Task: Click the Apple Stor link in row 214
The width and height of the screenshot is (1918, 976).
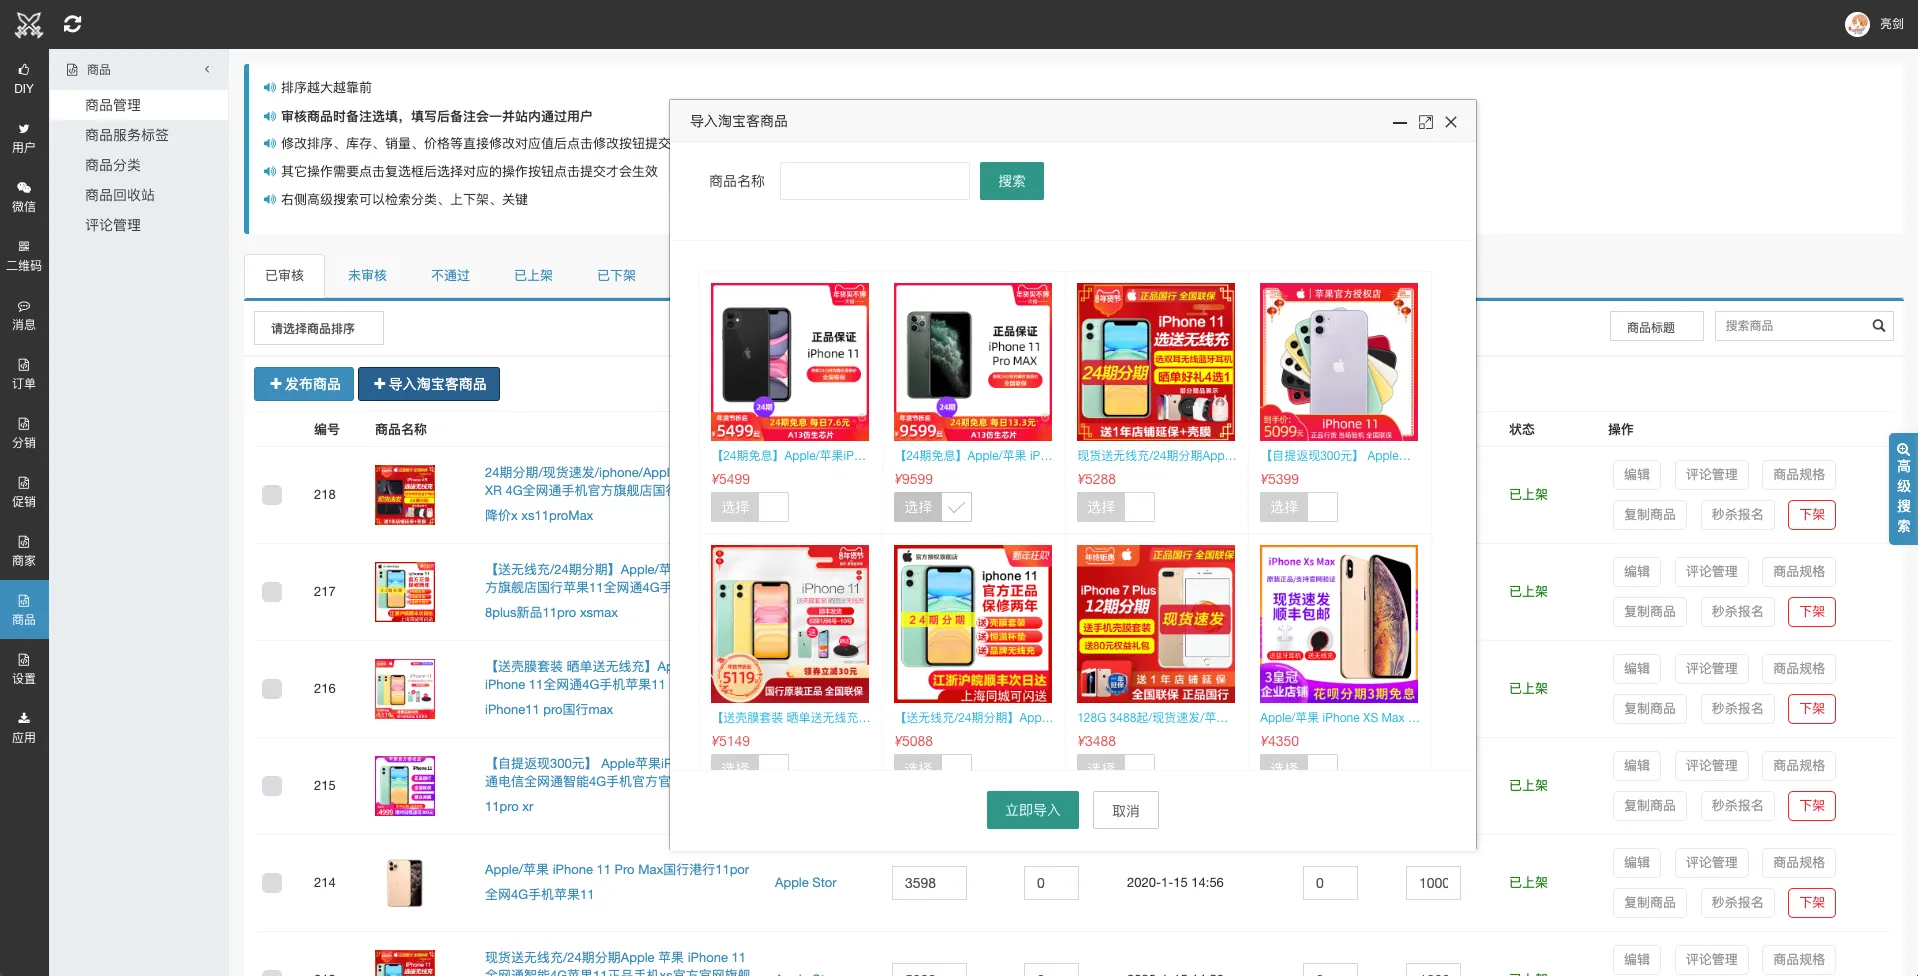Action: pyautogui.click(x=805, y=883)
